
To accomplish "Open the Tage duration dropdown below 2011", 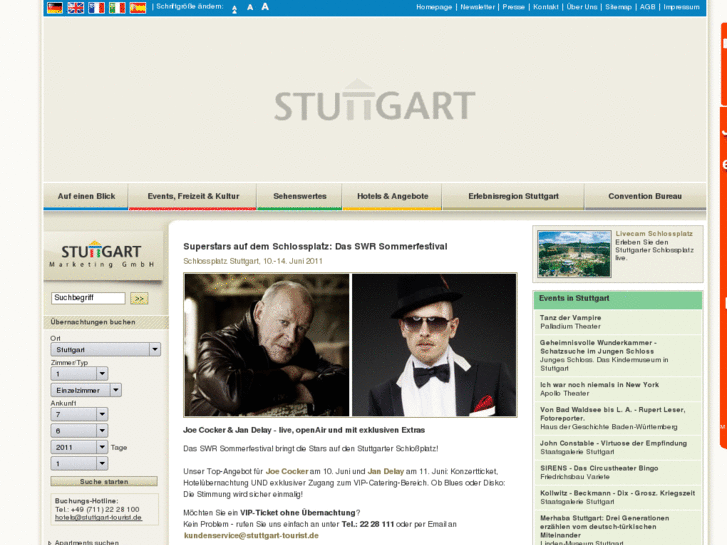I will pos(79,463).
